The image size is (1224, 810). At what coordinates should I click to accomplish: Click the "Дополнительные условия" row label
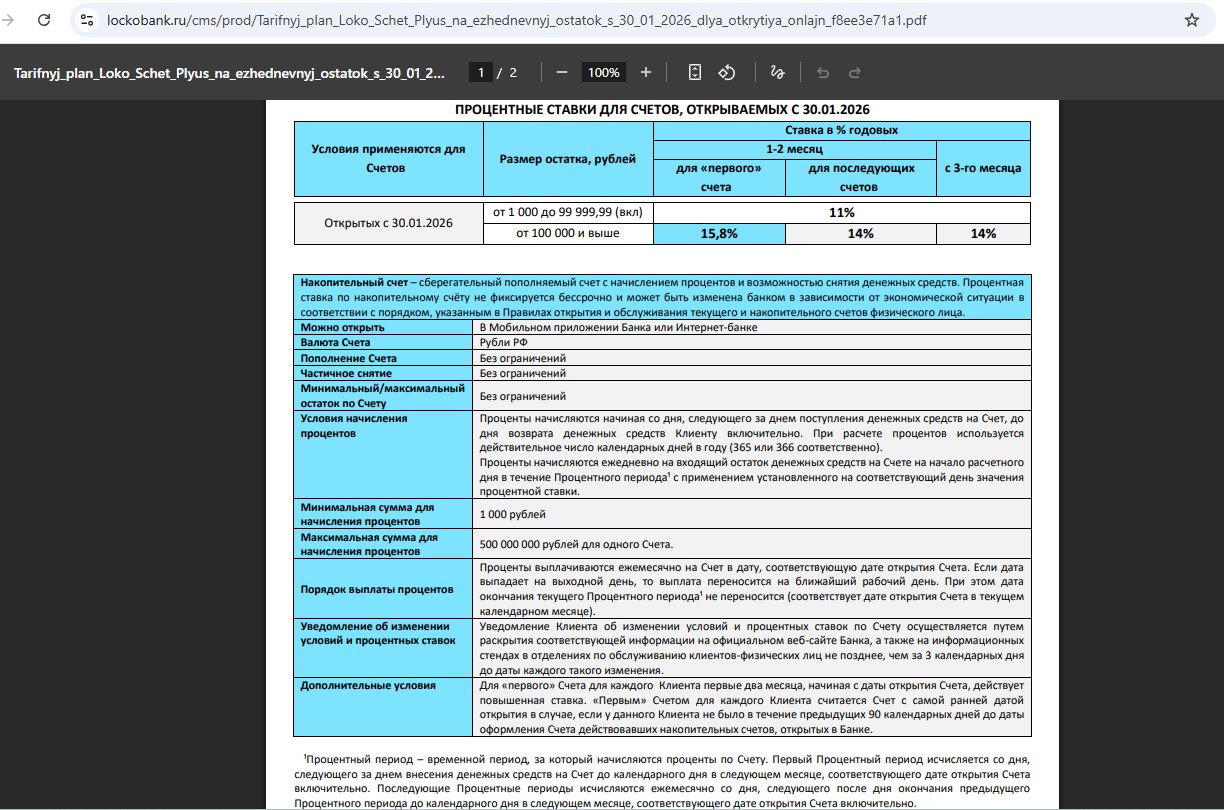point(368,685)
